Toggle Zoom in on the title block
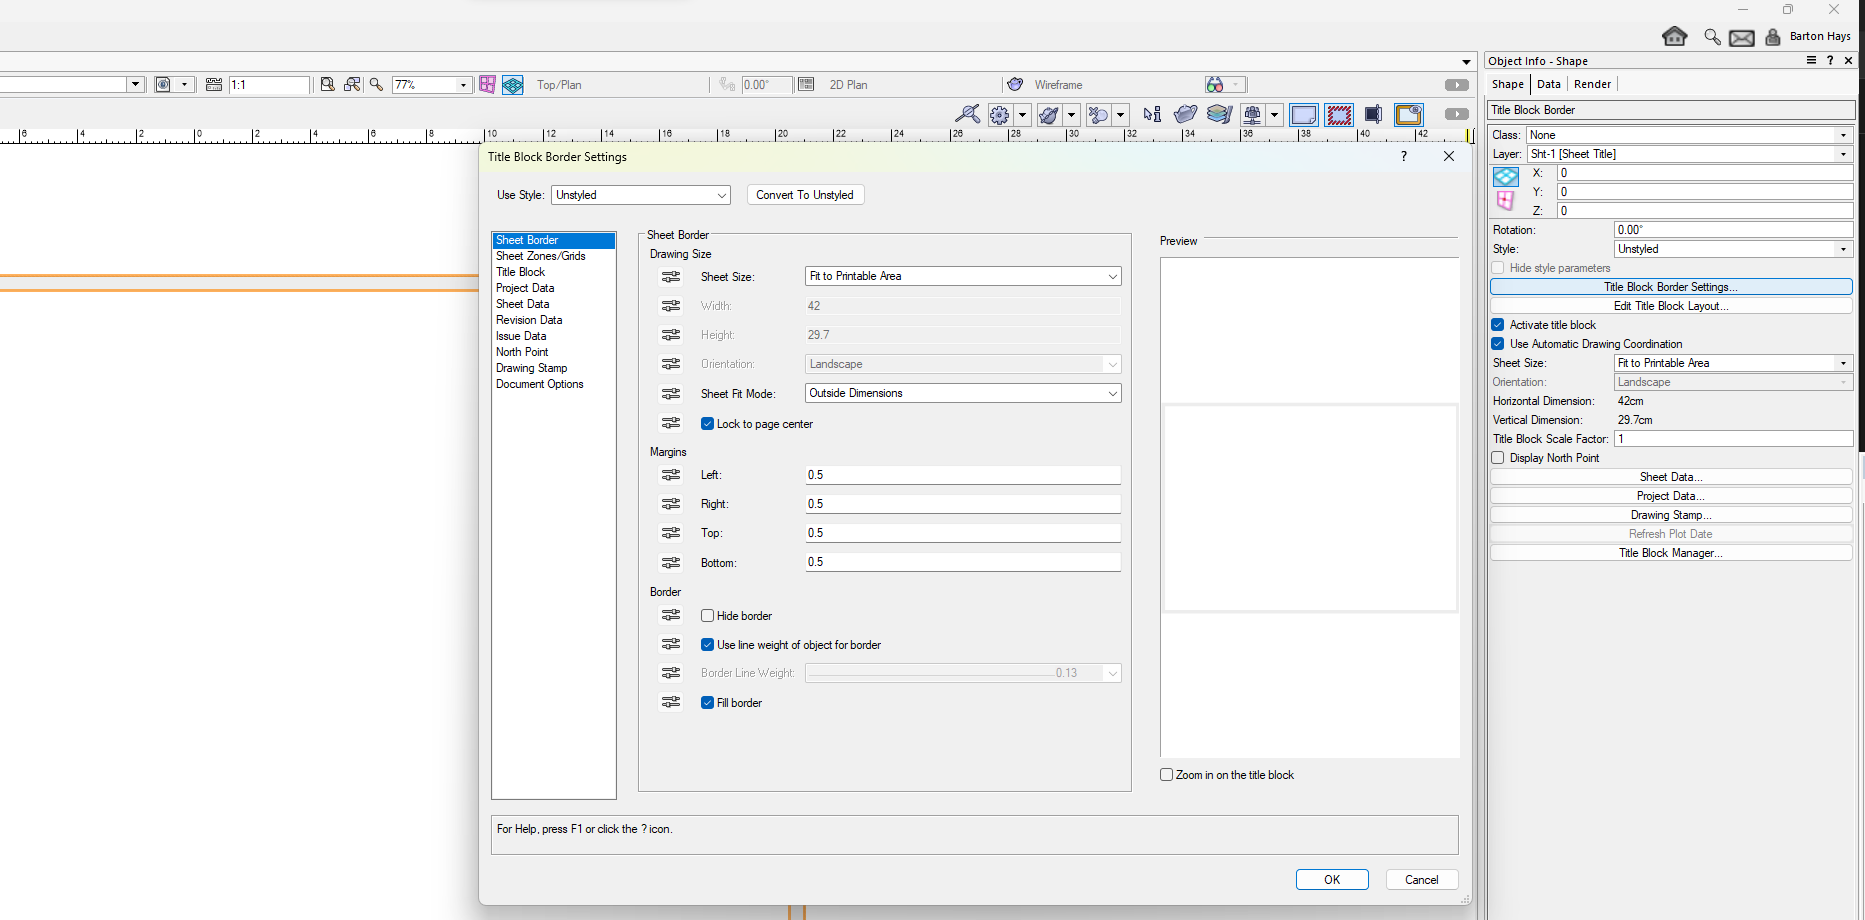 [1166, 775]
